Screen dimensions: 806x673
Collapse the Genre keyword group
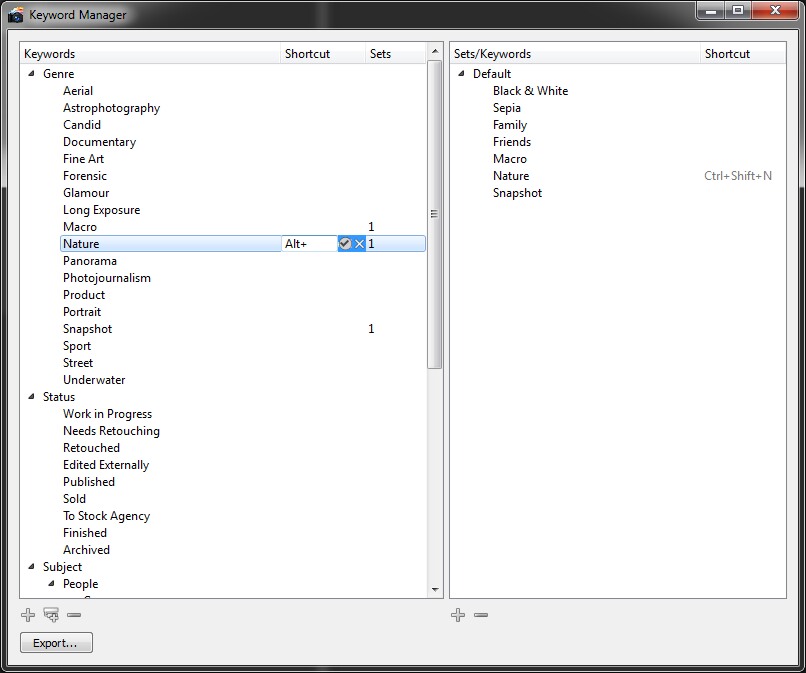coord(31,74)
